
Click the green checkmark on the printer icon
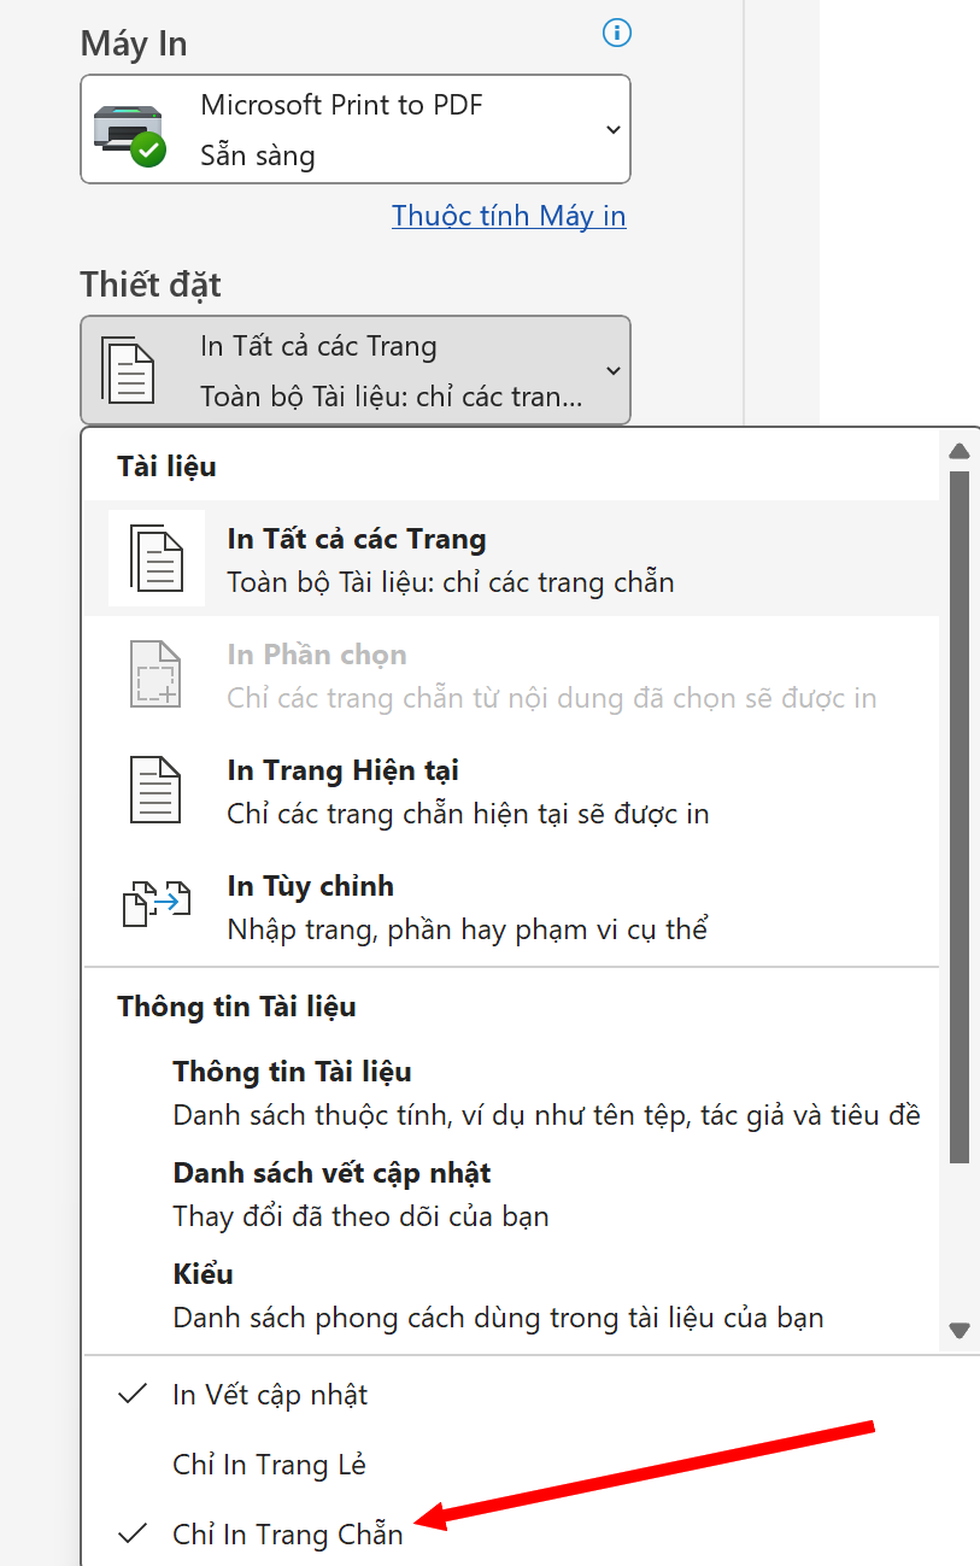147,150
